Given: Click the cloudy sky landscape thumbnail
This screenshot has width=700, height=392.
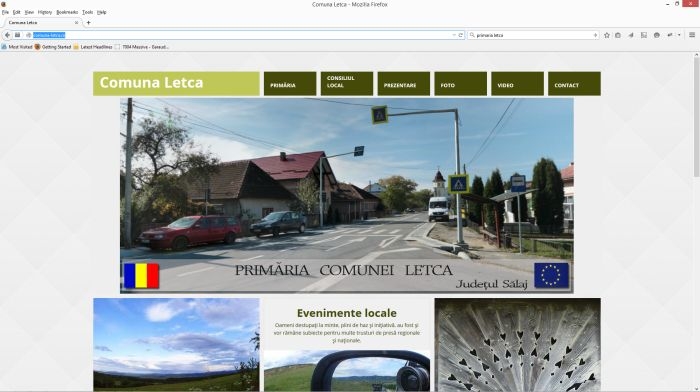Looking at the screenshot, I should [x=176, y=345].
